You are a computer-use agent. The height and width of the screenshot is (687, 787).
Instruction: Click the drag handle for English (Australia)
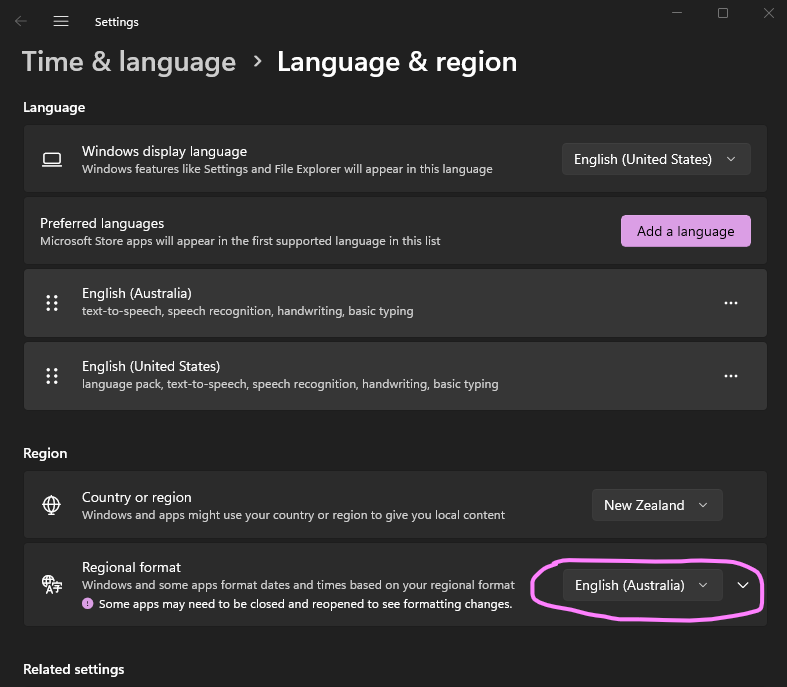pyautogui.click(x=52, y=303)
